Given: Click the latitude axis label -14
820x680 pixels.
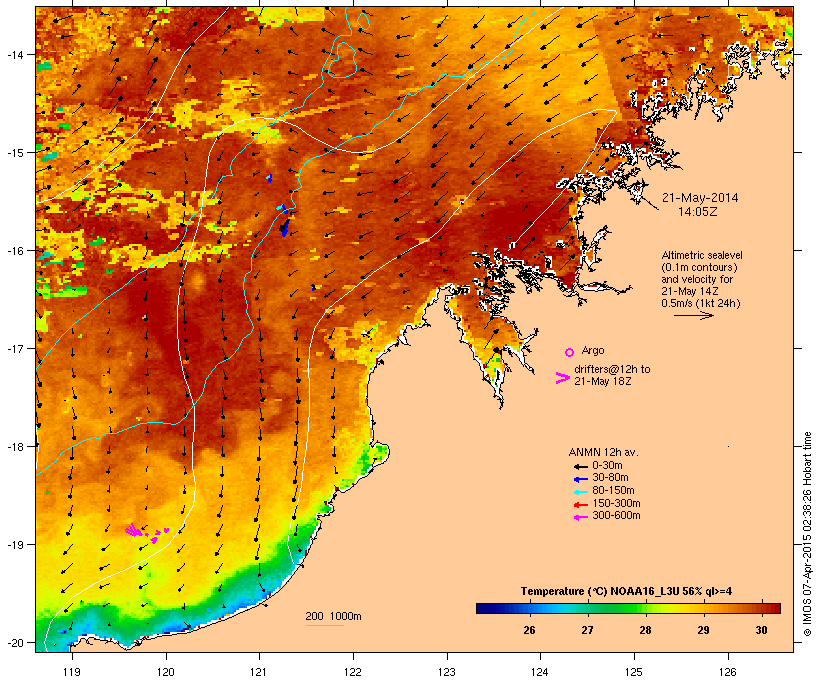Looking at the screenshot, I should 15,54.
